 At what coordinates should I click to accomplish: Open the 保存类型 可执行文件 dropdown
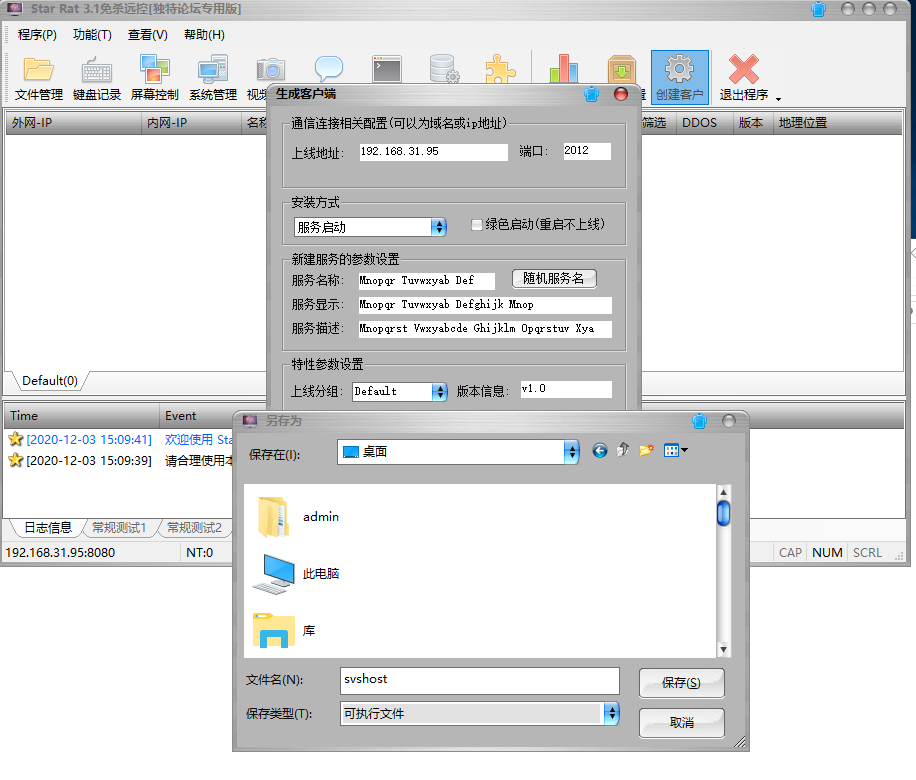[x=479, y=713]
